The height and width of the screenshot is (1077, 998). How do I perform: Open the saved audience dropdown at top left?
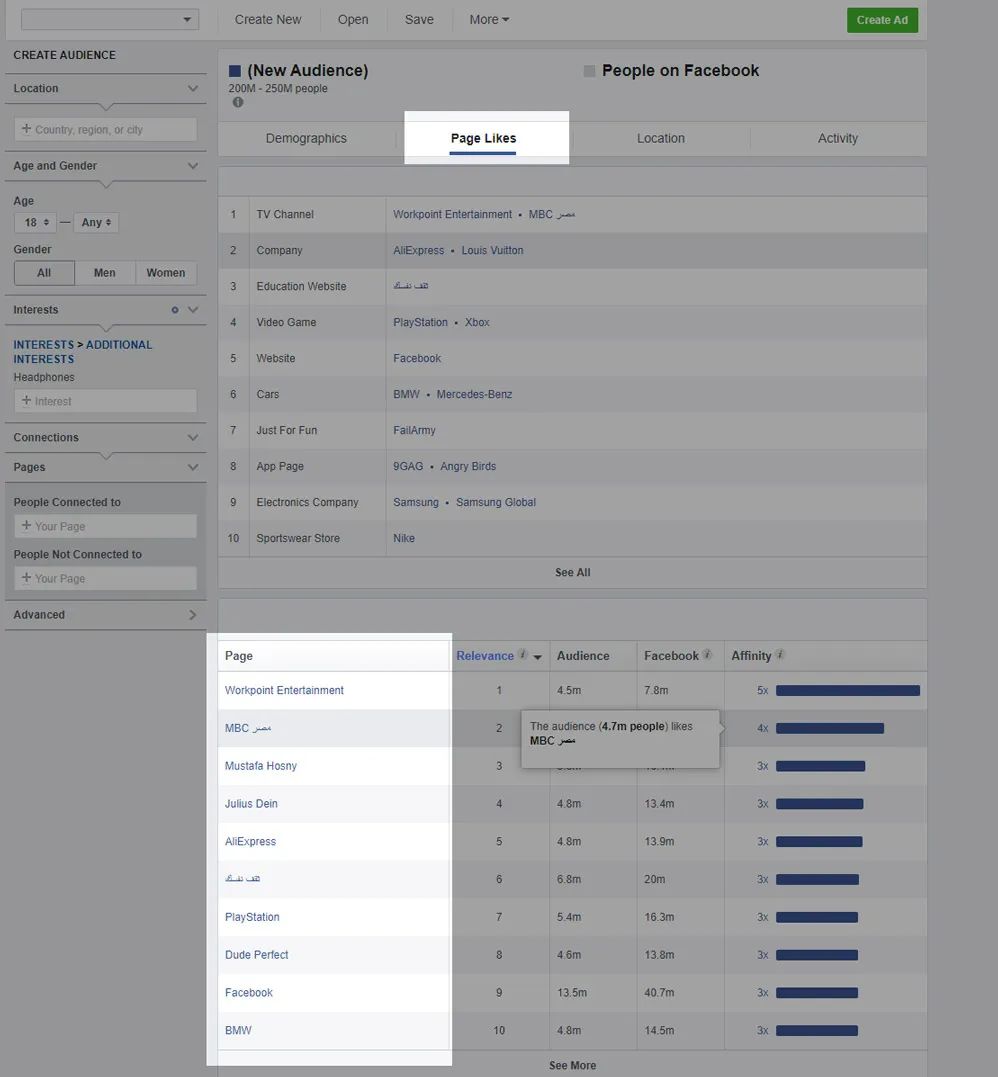110,19
